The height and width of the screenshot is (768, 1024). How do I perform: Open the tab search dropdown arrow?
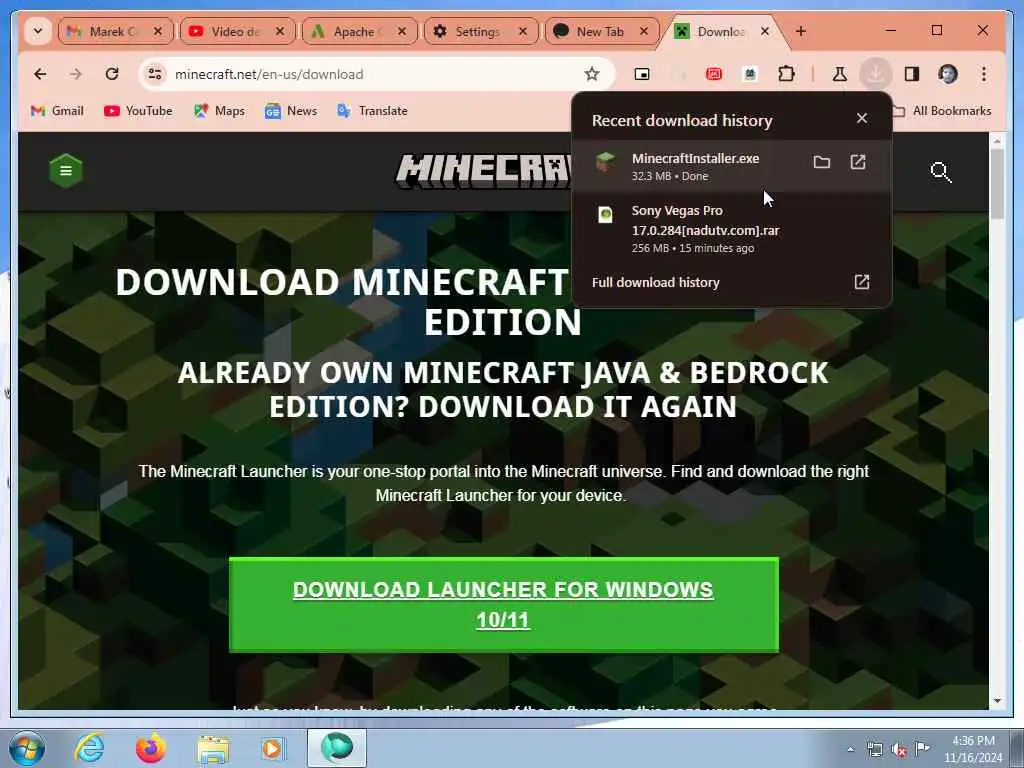pos(38,31)
